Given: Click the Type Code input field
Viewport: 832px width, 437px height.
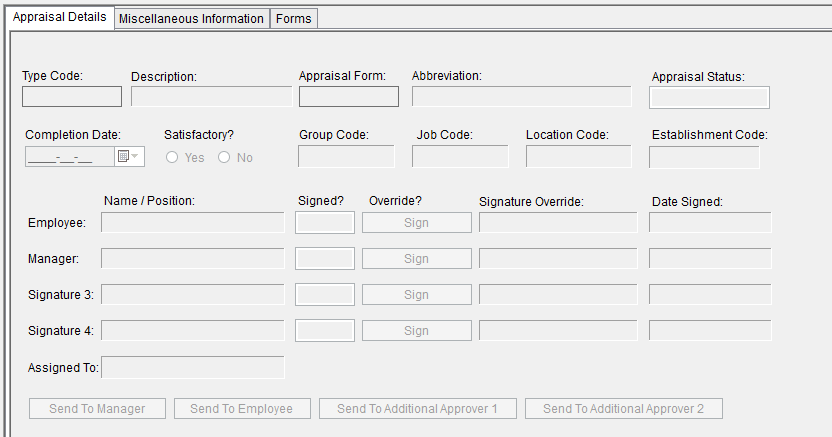Looking at the screenshot, I should click(x=72, y=97).
